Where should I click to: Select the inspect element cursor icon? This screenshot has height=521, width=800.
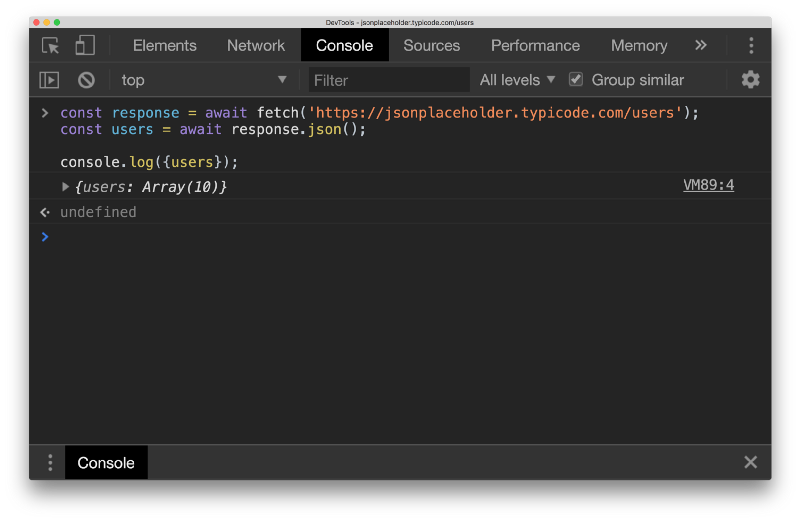tap(50, 45)
